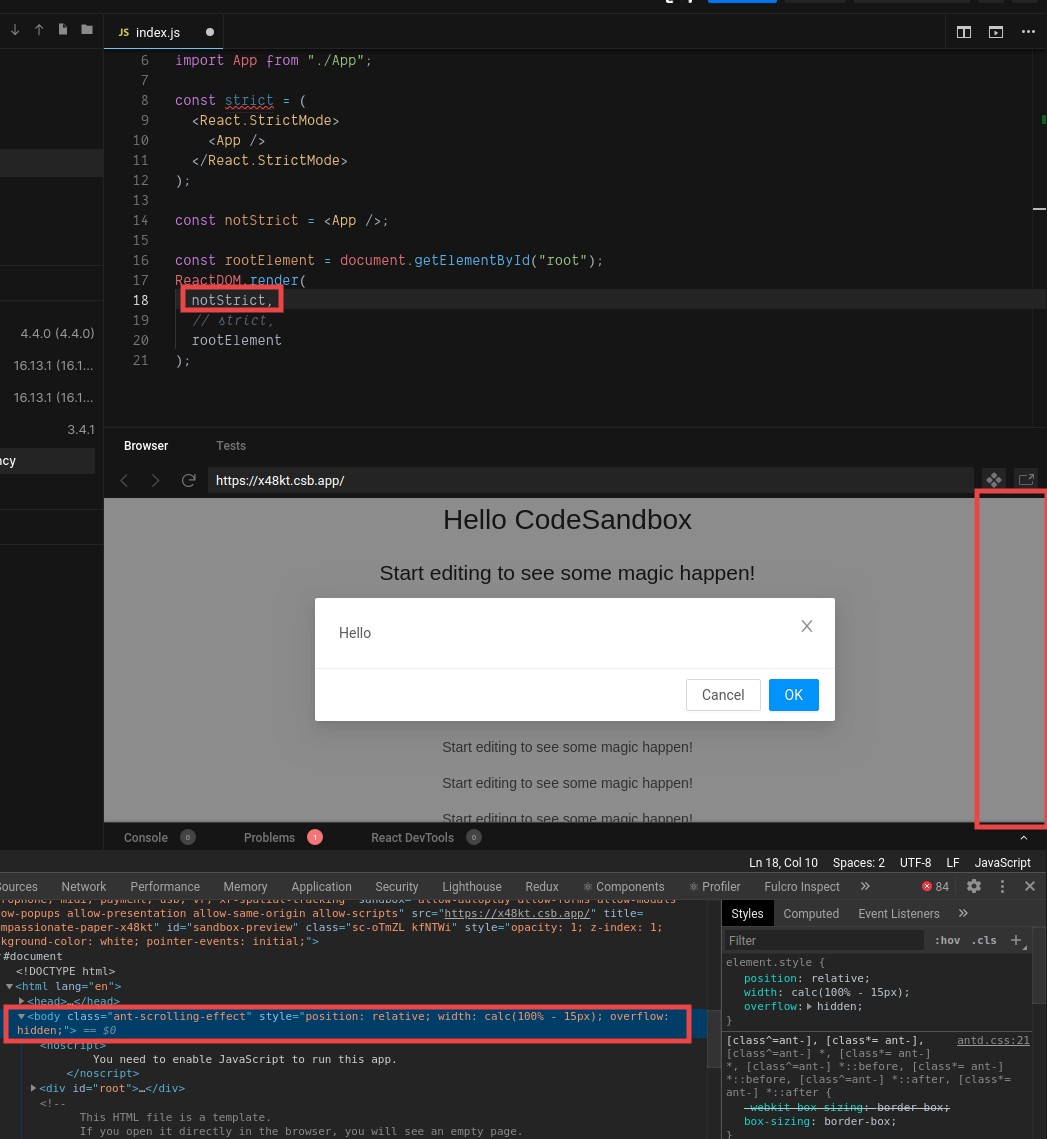Screen dimensions: 1047x1139
Task: Expand the head element node
Action: [x=22, y=1001]
